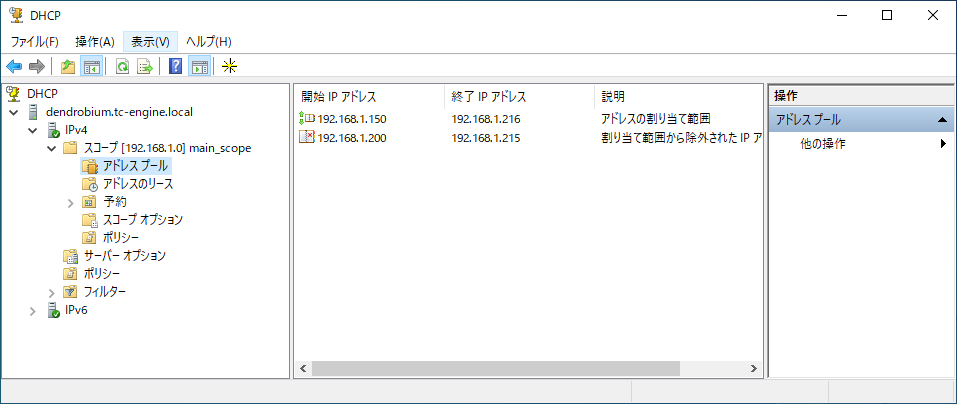
Task: Collapse the IPv4 tree node
Action: 32,131
